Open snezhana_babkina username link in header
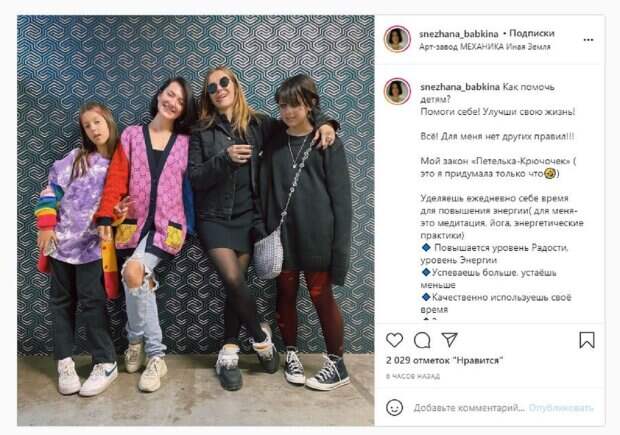Image resolution: width=620 pixels, height=435 pixels. 459,34
